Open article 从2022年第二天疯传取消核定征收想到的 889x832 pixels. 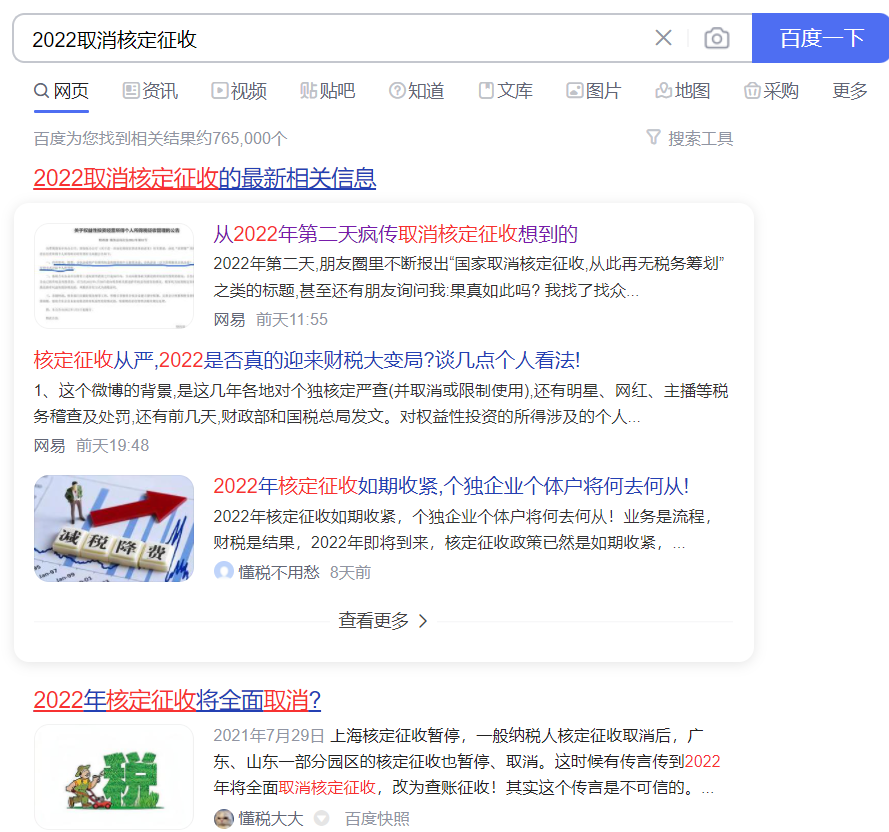pos(395,234)
